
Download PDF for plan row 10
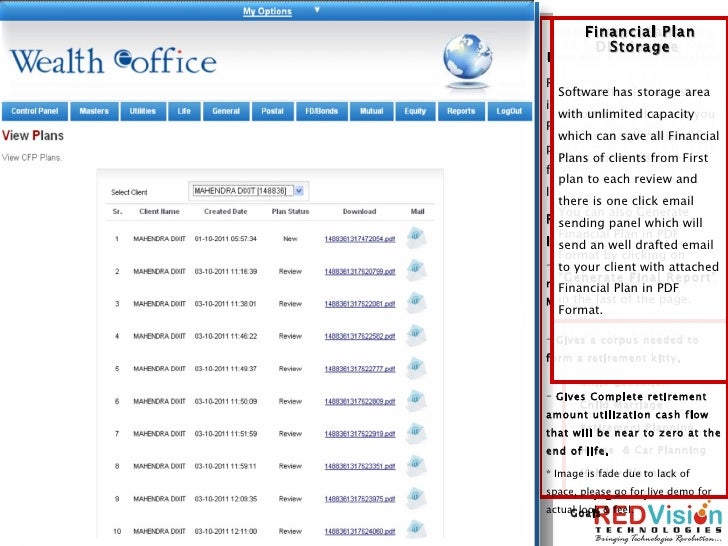[x=360, y=532]
